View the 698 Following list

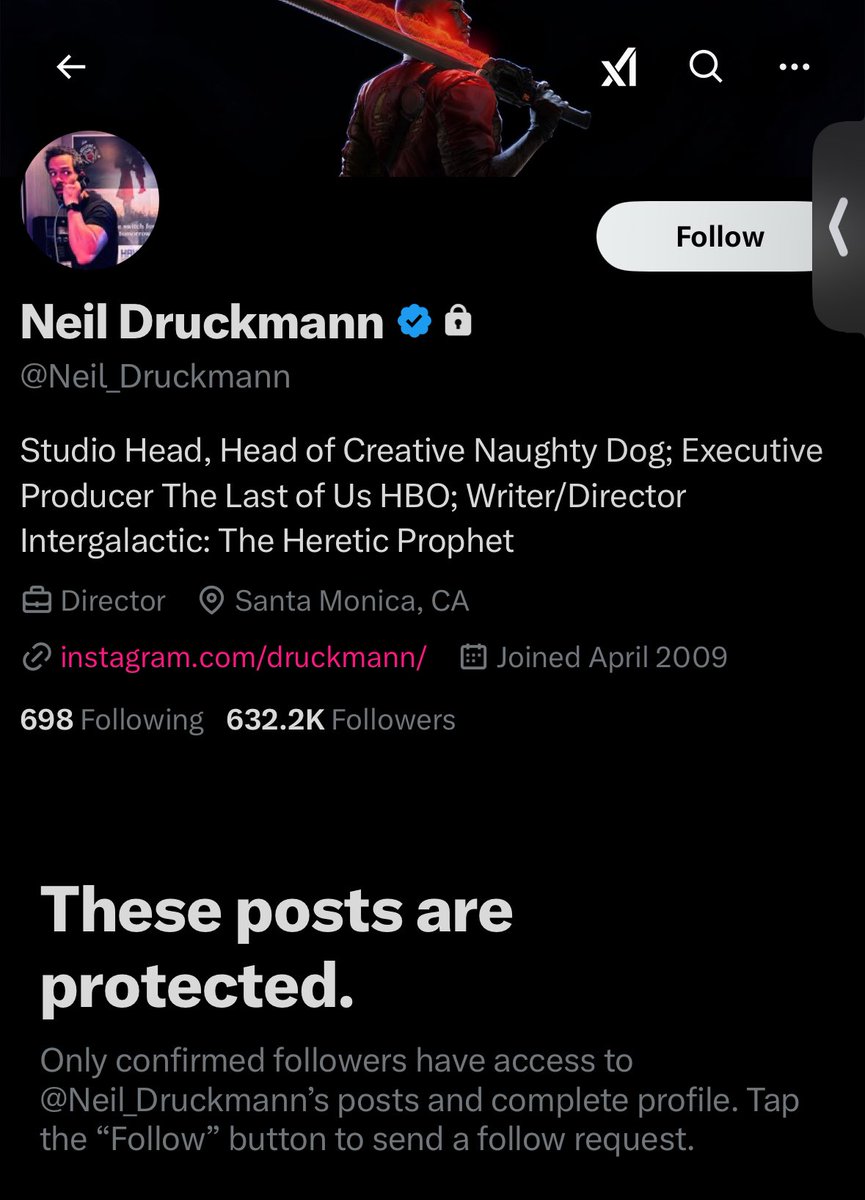point(112,720)
